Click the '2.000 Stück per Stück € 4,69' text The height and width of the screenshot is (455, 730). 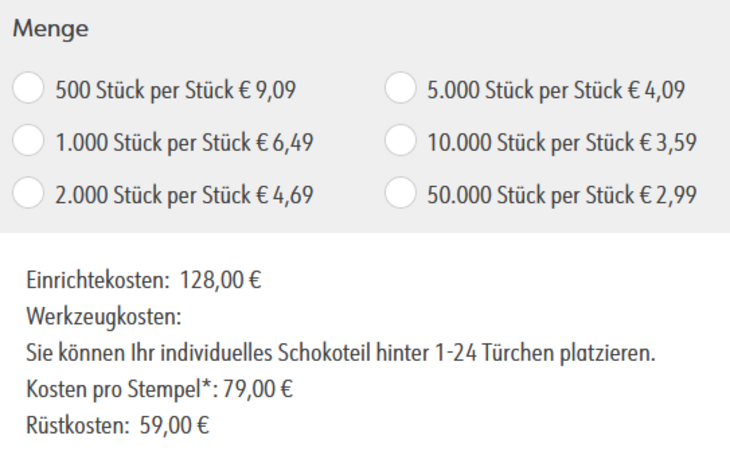[185, 193]
